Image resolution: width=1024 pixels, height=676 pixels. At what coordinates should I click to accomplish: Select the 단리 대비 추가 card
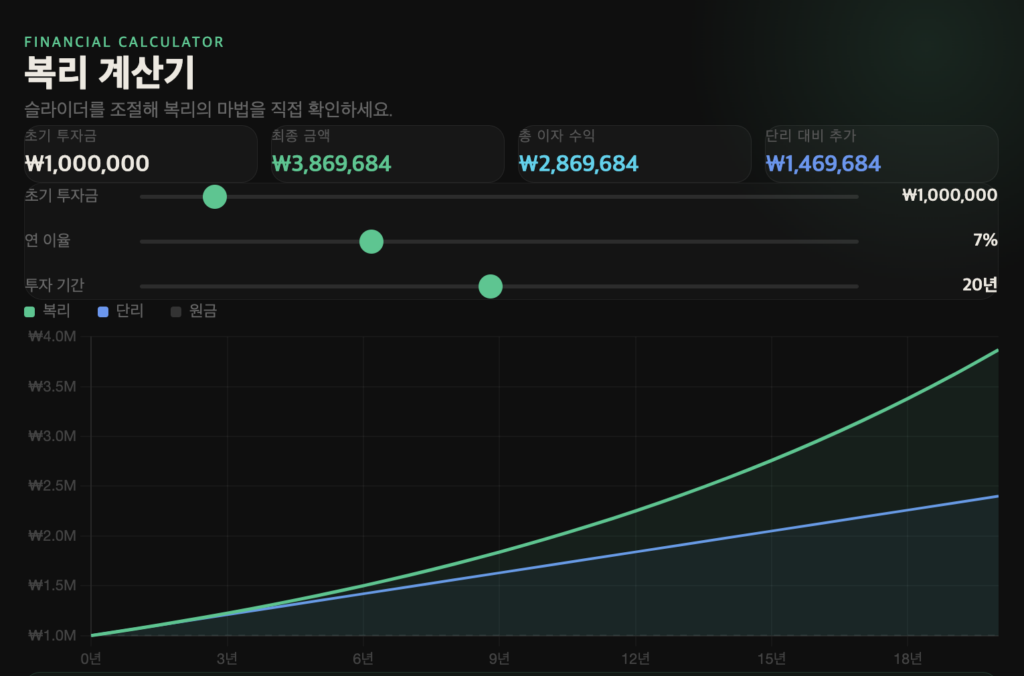(881, 154)
